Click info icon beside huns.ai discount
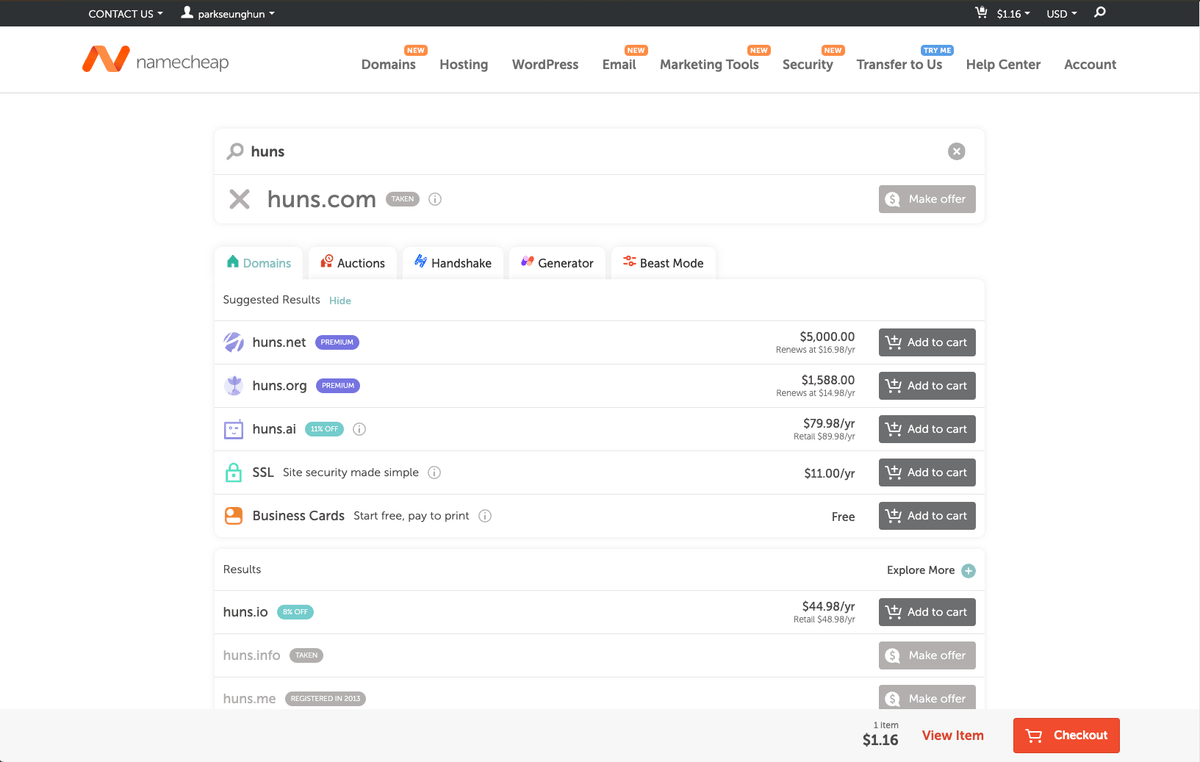Image resolution: width=1200 pixels, height=762 pixels. tap(360, 429)
